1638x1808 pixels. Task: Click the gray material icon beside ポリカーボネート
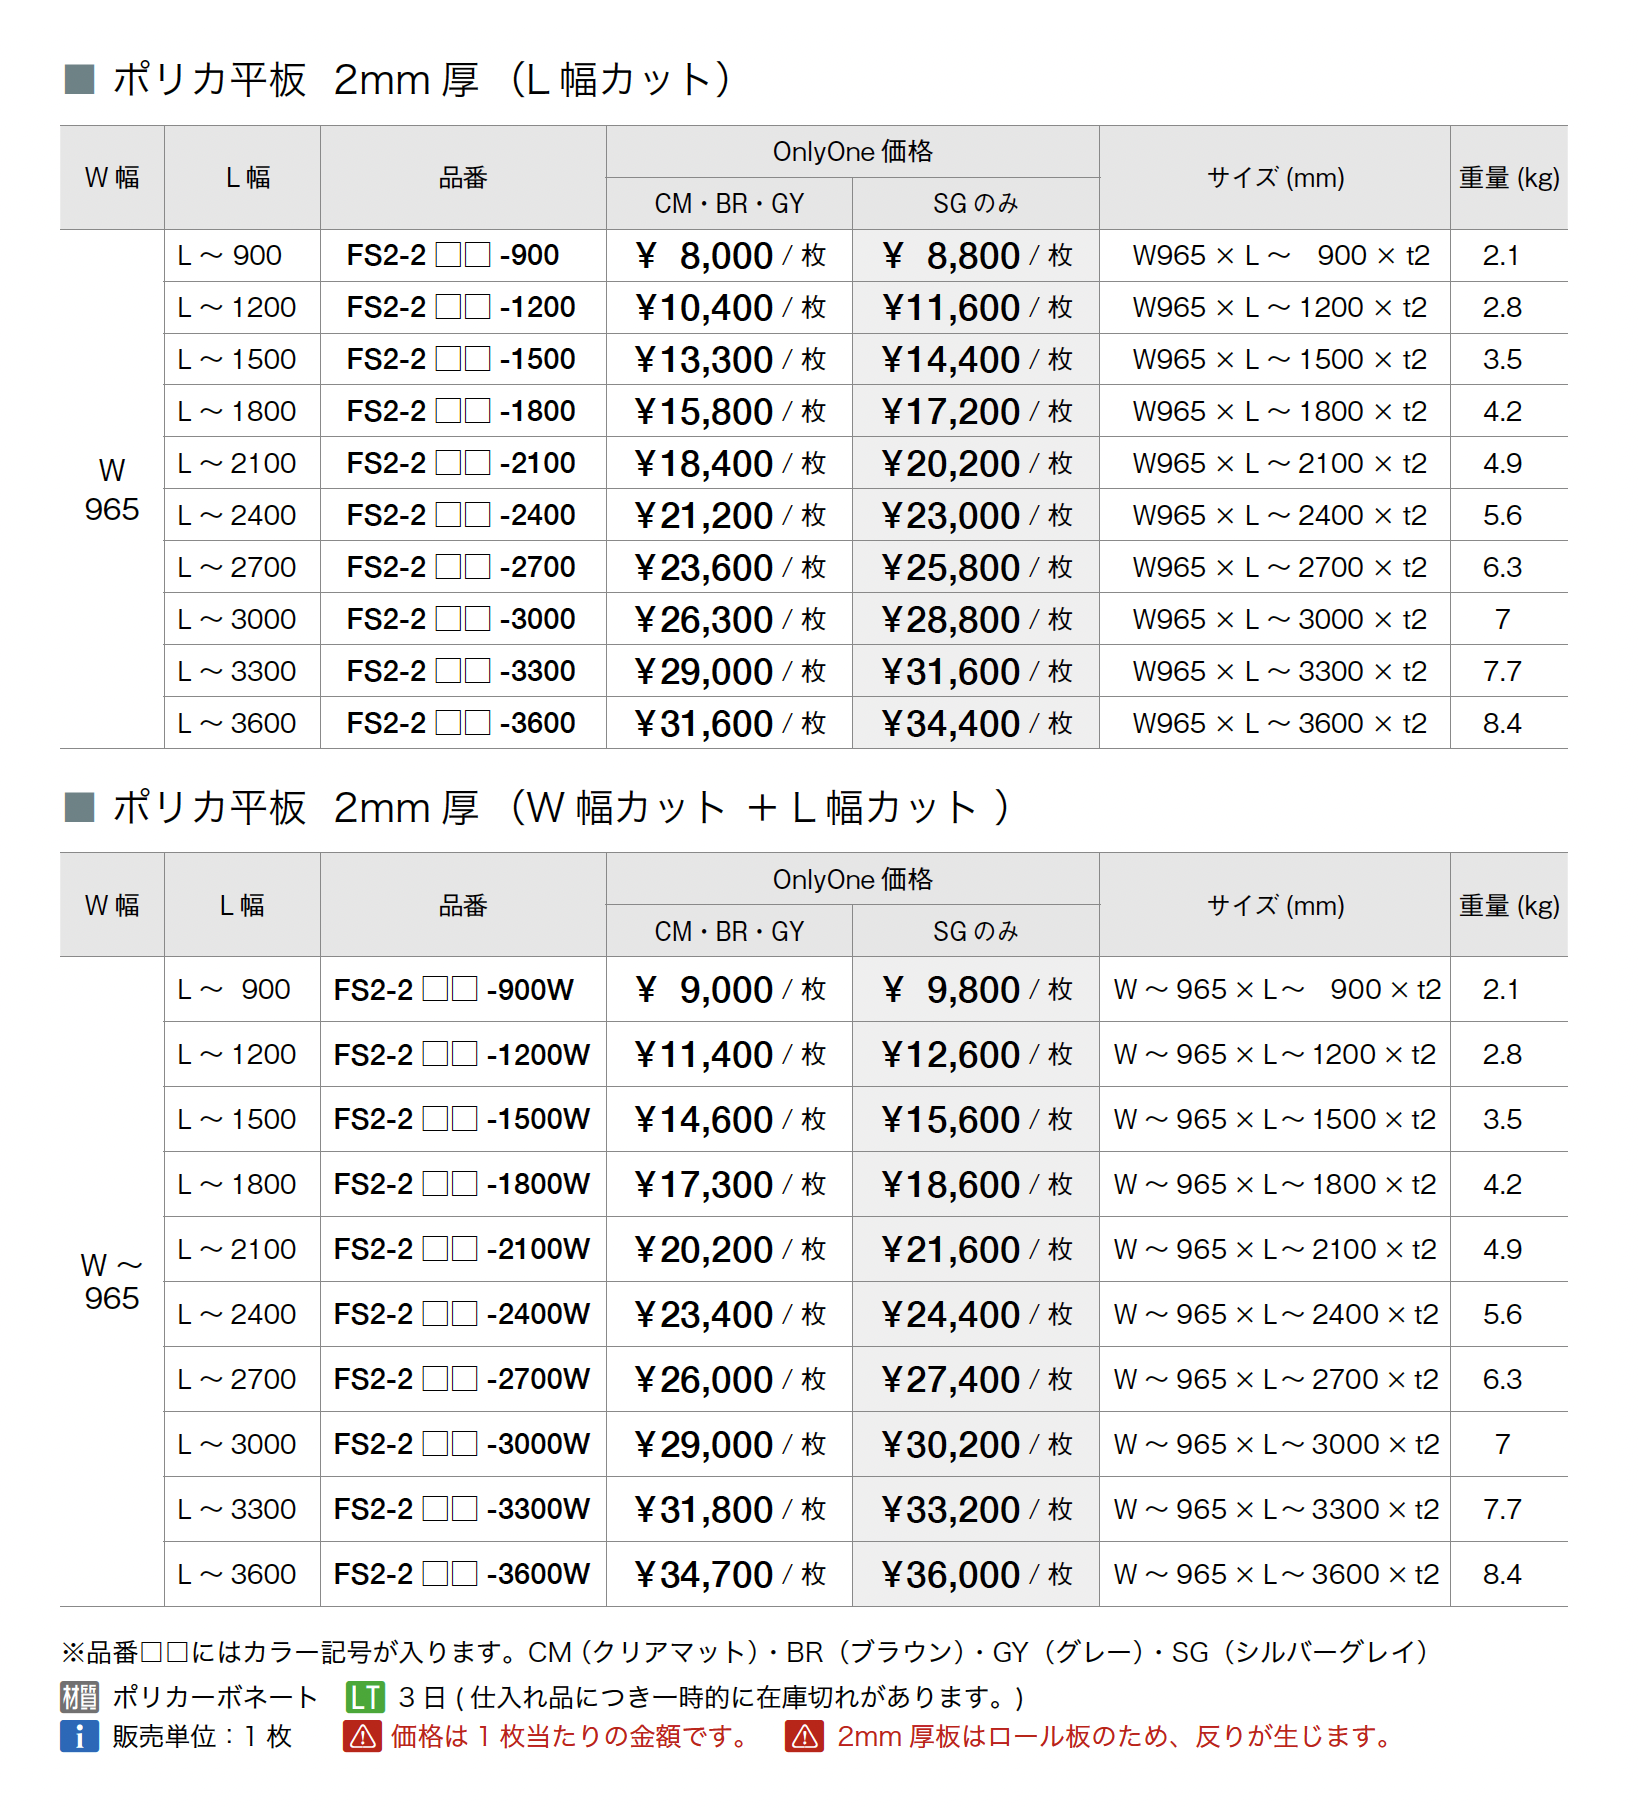click(79, 1697)
